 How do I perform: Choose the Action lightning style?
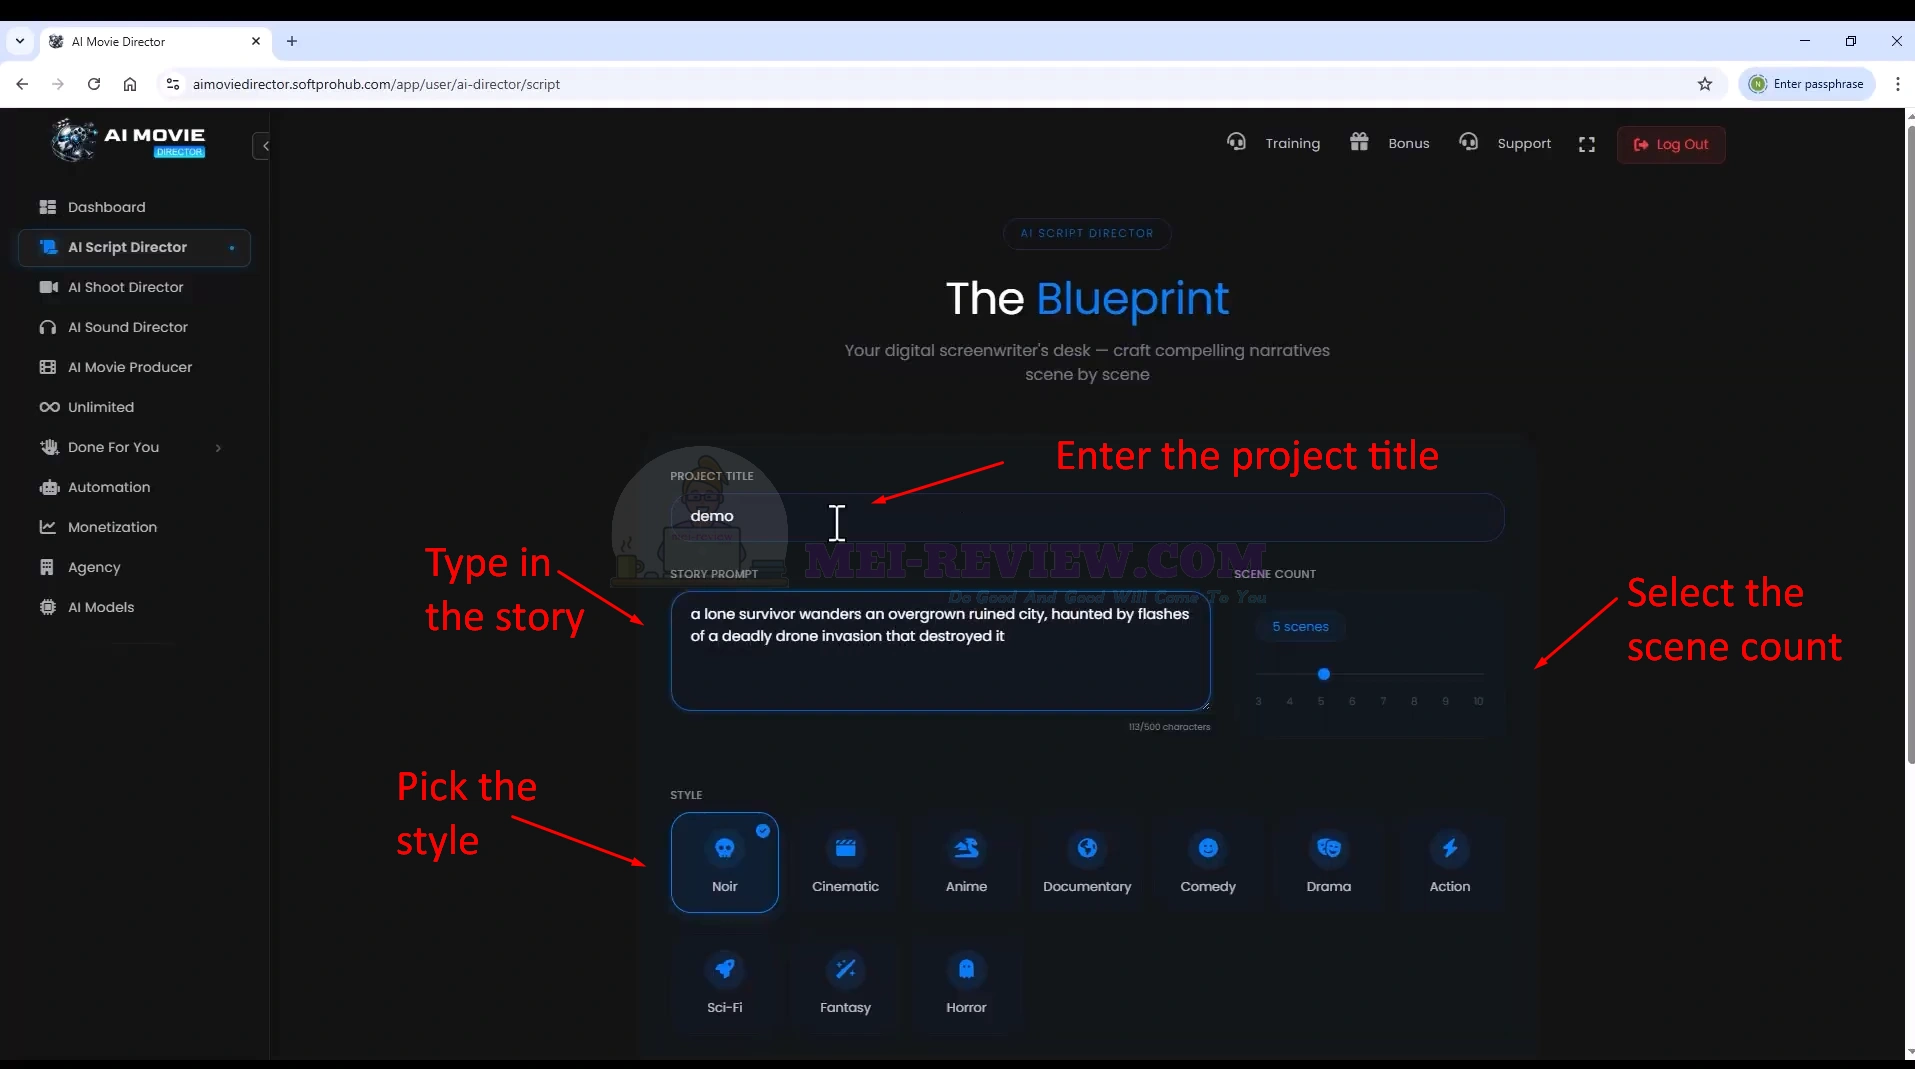(1450, 862)
